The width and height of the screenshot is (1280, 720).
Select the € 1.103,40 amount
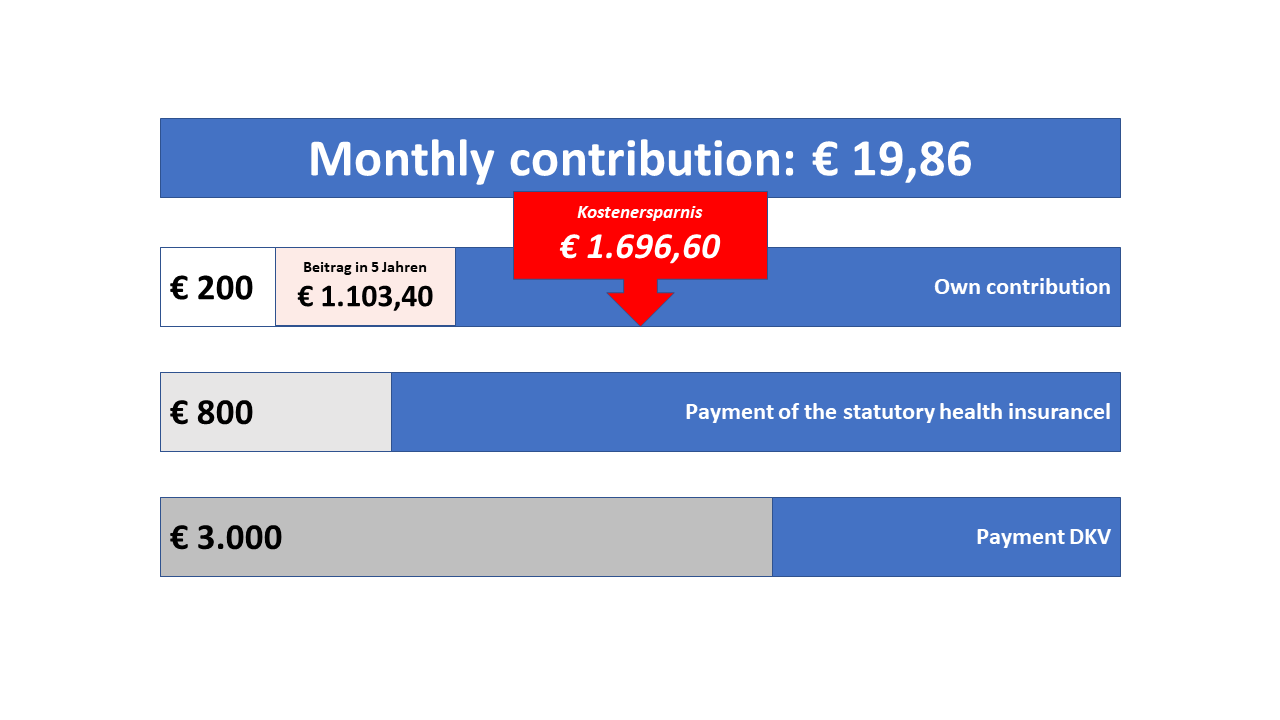tap(365, 297)
